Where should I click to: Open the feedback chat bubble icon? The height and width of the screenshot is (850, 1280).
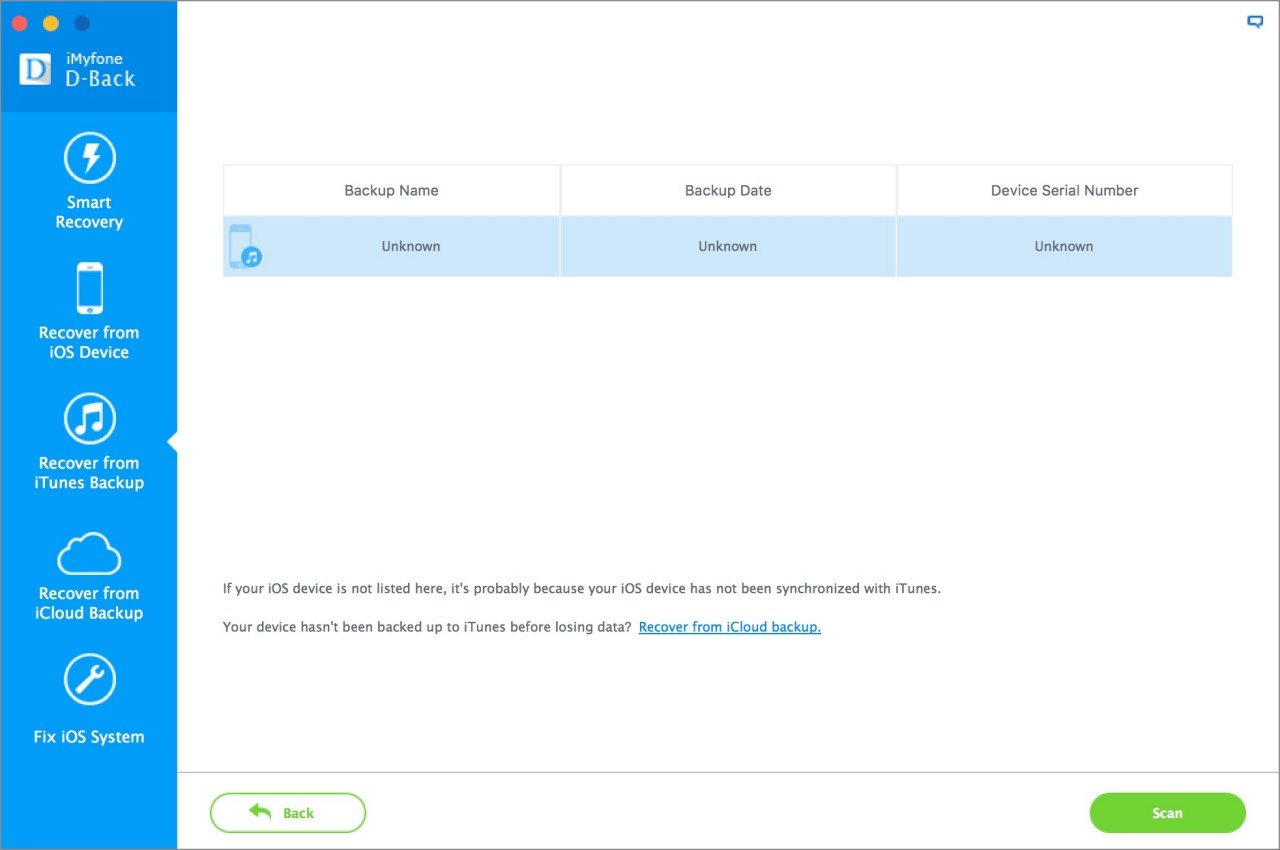(1255, 22)
